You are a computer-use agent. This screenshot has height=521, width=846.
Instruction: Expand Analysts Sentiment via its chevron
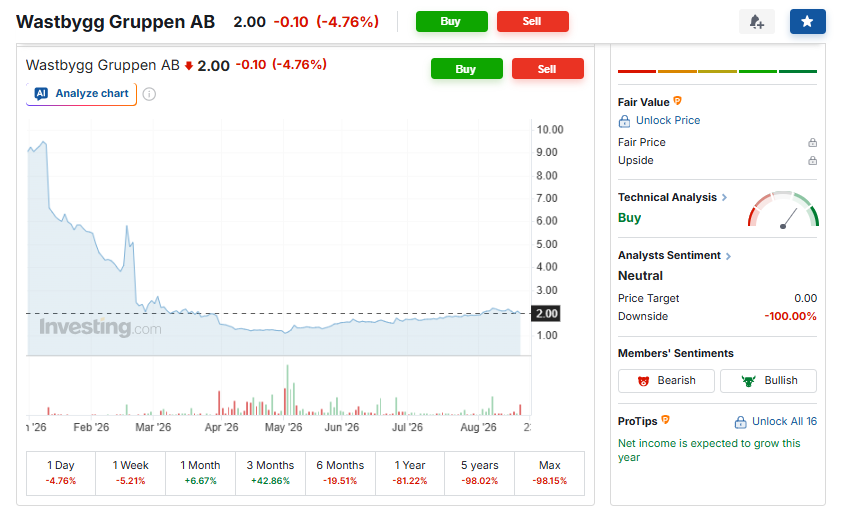pyautogui.click(x=728, y=256)
